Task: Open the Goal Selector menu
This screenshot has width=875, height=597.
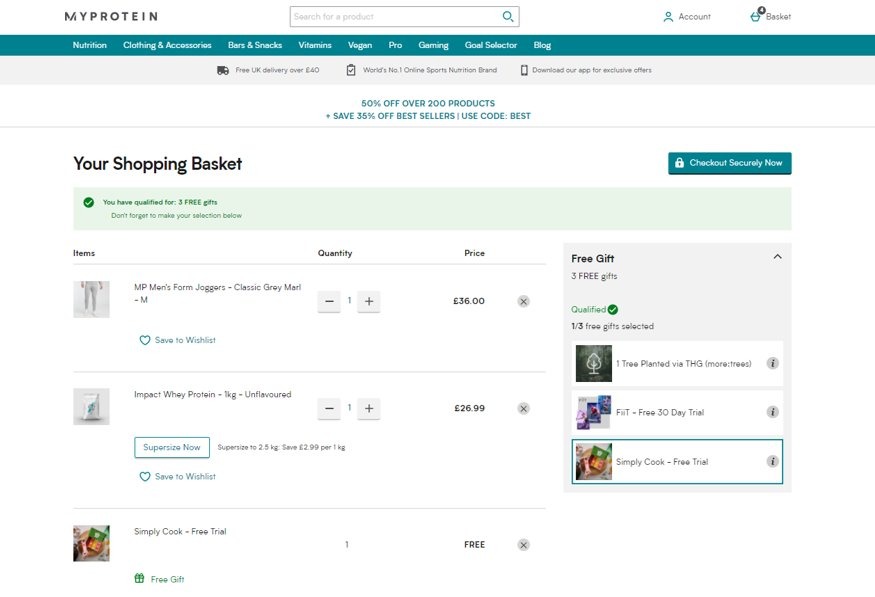Action: coord(491,45)
